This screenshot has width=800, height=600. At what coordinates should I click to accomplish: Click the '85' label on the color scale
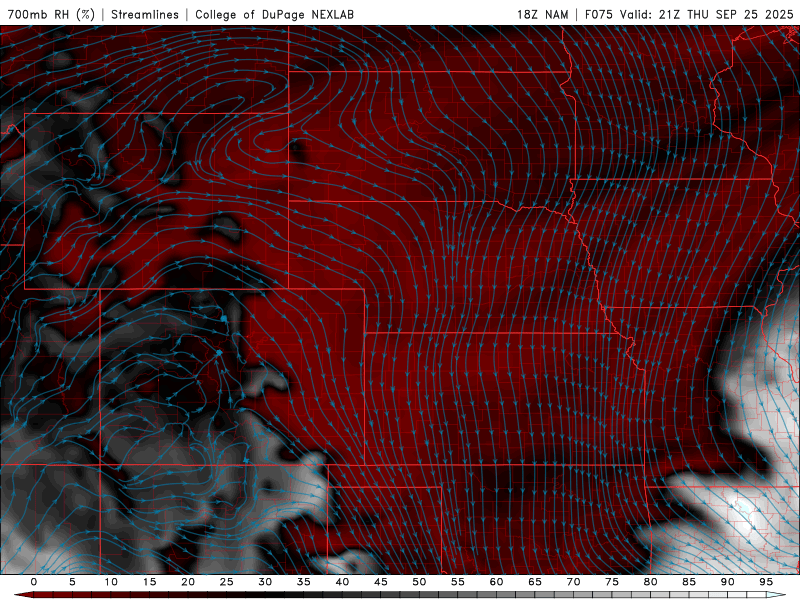tap(688, 582)
